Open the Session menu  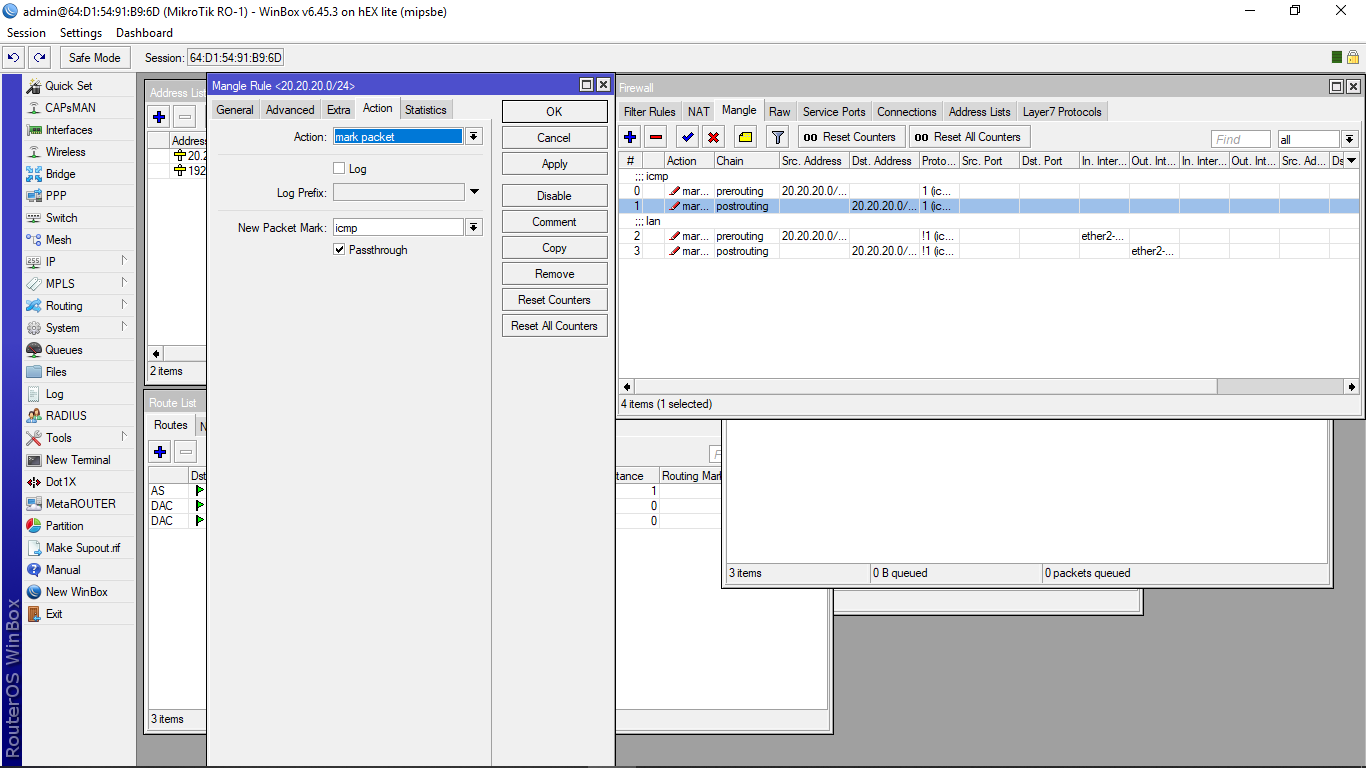click(26, 33)
